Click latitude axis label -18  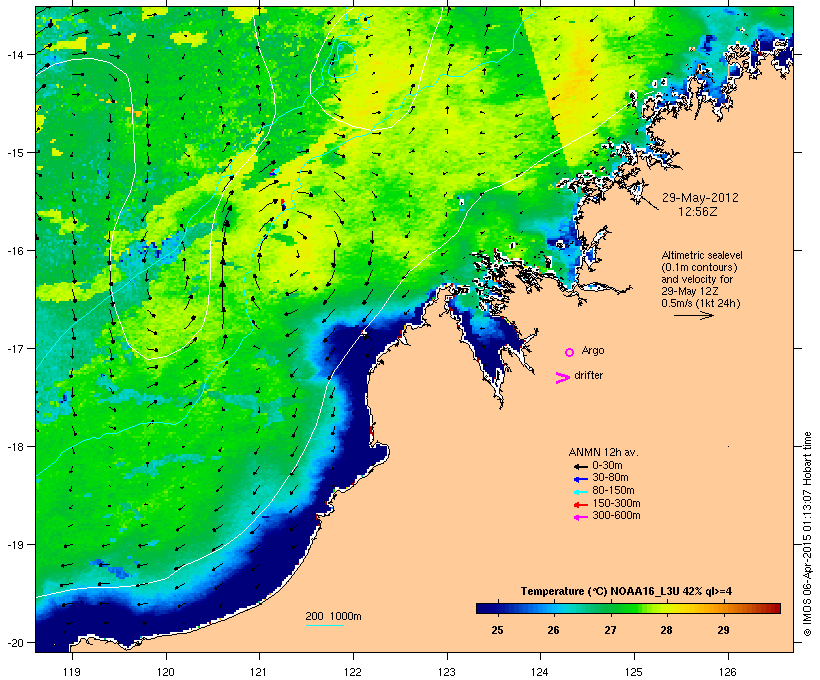pyautogui.click(x=15, y=446)
